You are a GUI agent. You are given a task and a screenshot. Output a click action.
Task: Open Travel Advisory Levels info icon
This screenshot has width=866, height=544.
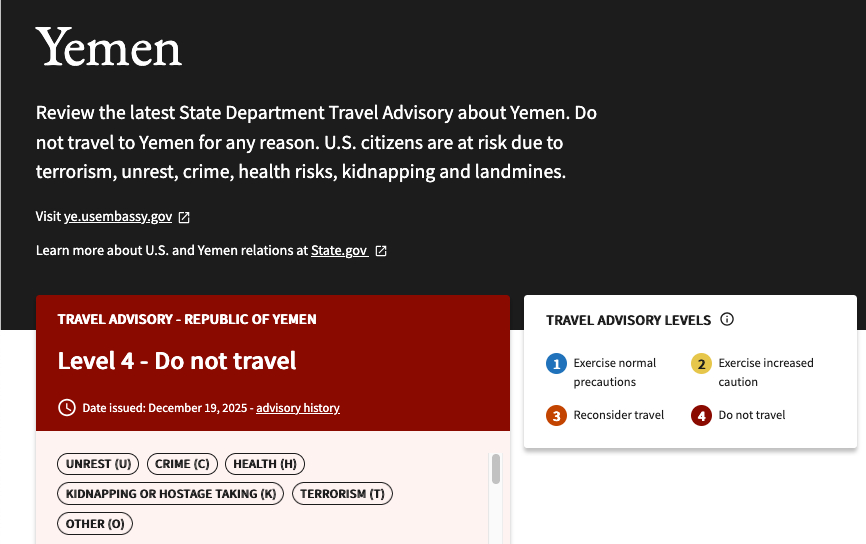(x=727, y=320)
